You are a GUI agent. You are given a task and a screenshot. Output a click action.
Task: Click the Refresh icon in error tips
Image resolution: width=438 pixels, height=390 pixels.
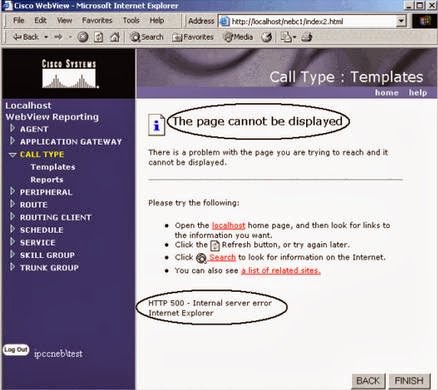pos(215,246)
